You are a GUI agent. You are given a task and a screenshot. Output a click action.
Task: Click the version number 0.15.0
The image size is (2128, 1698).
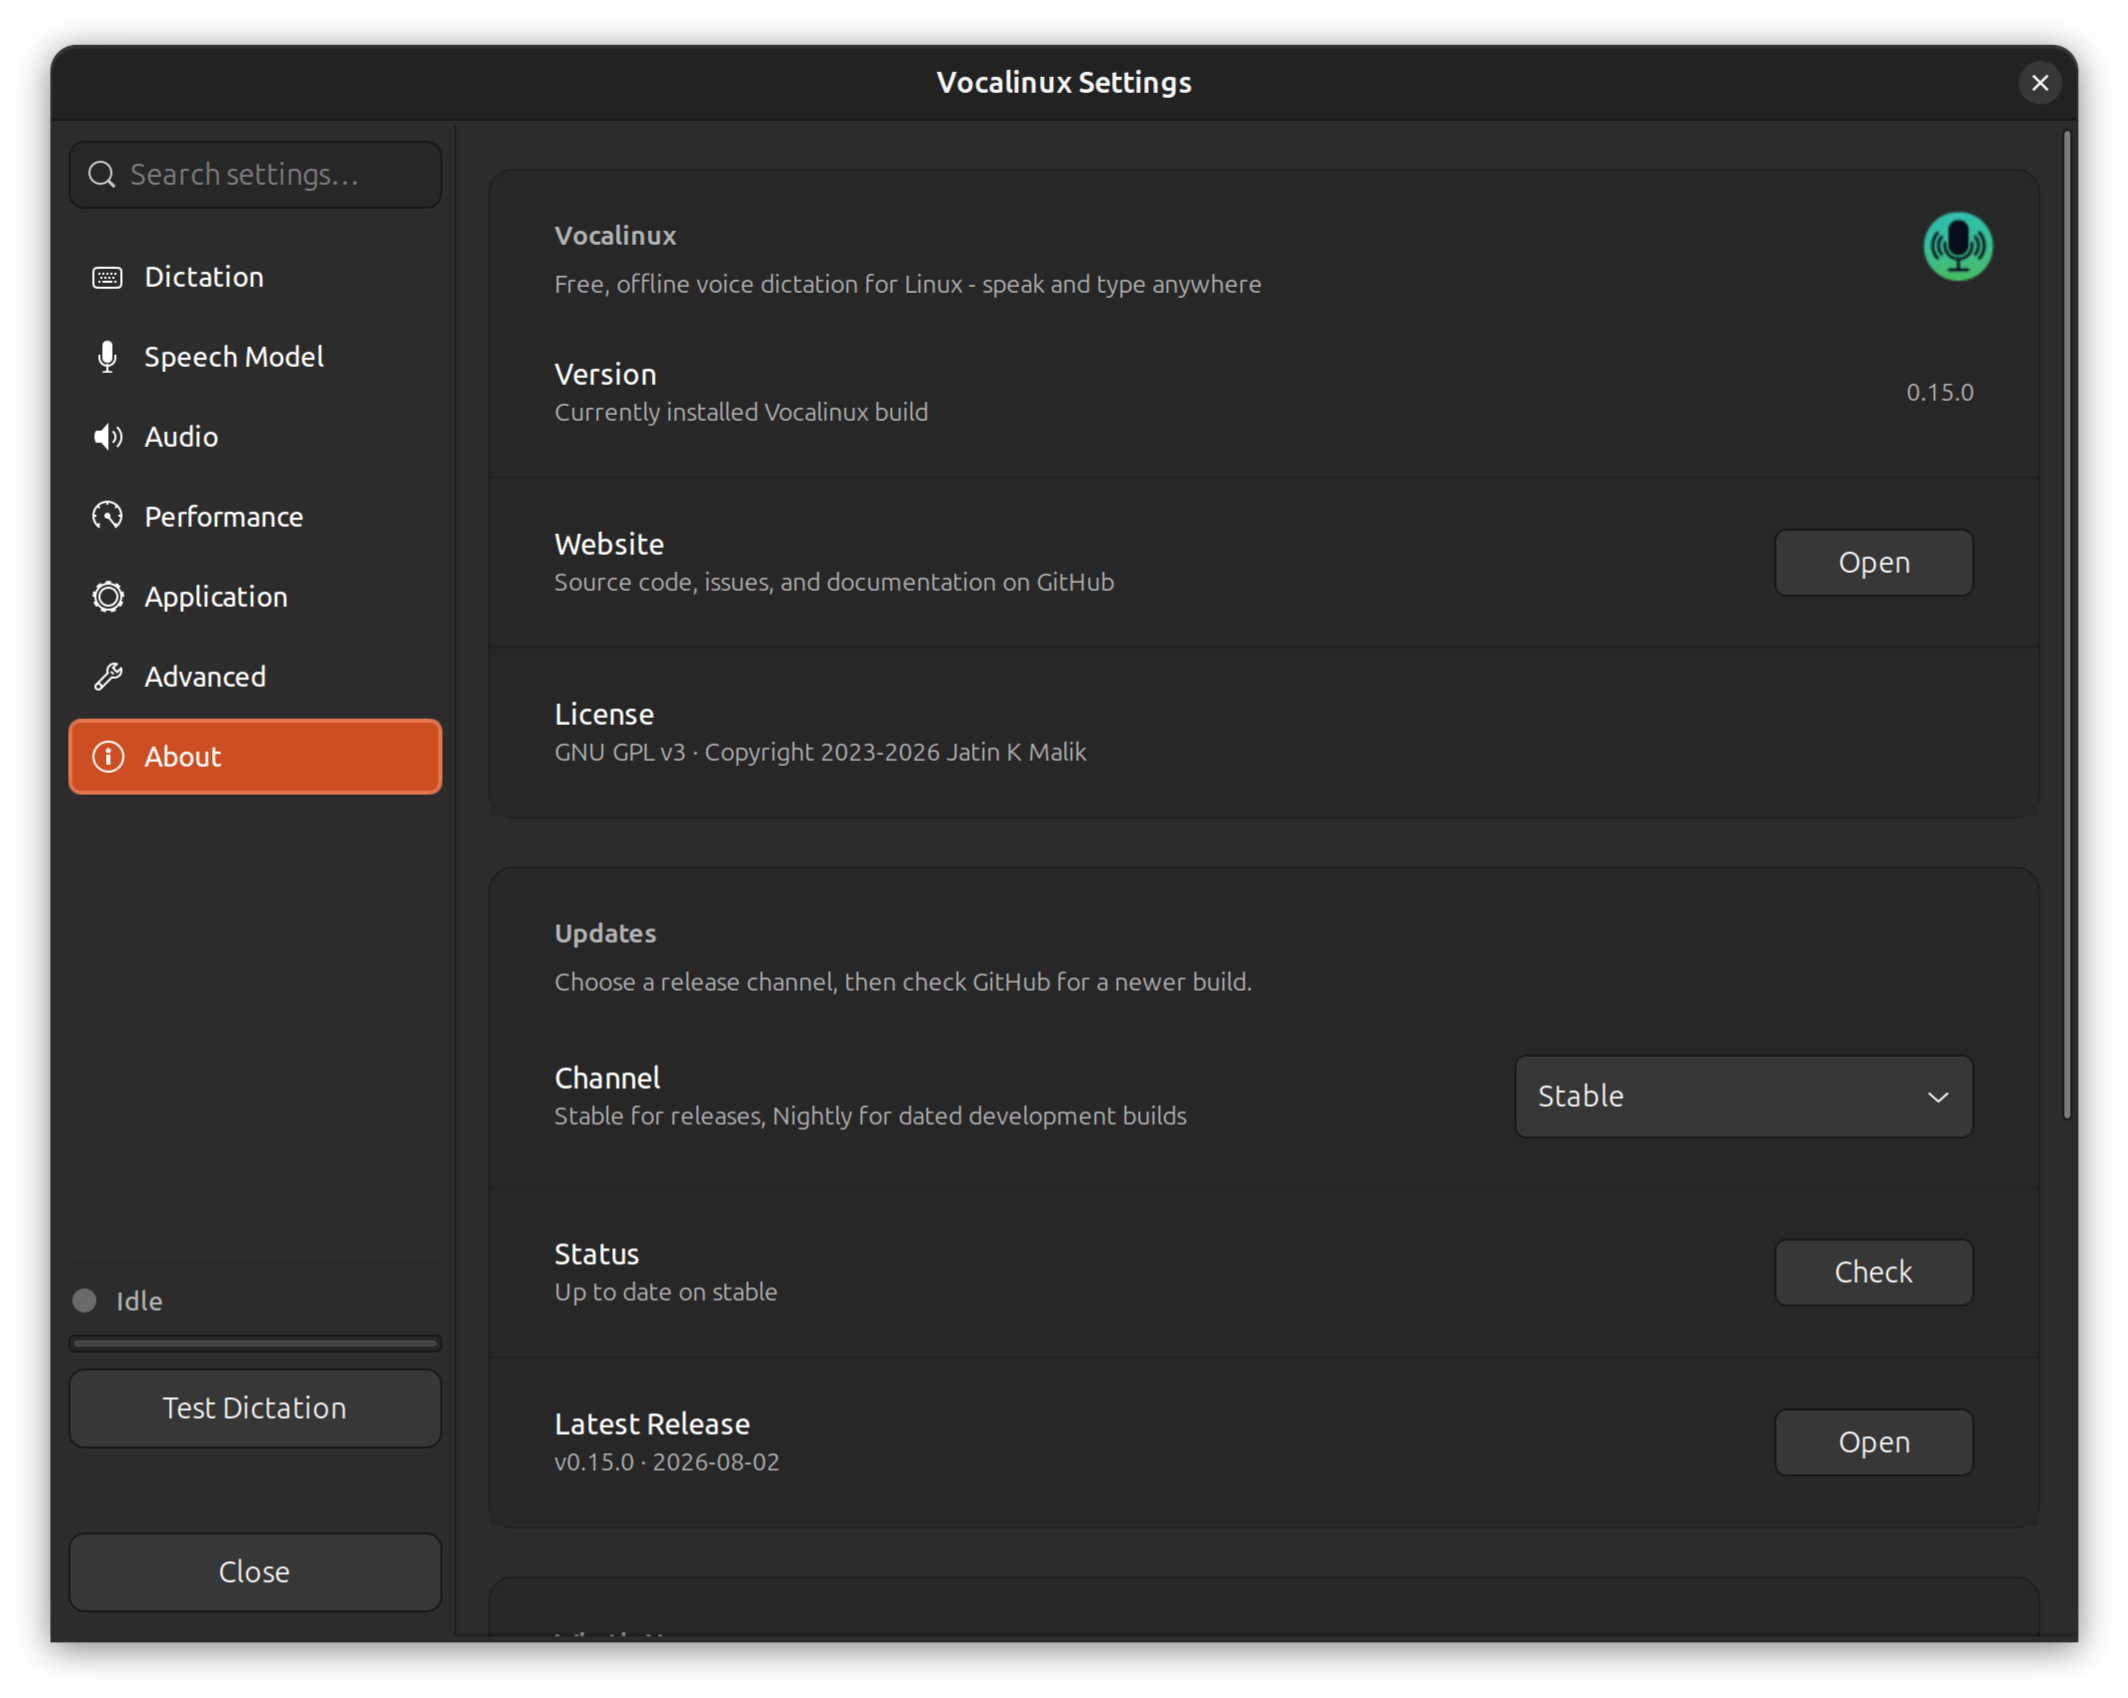click(1939, 392)
